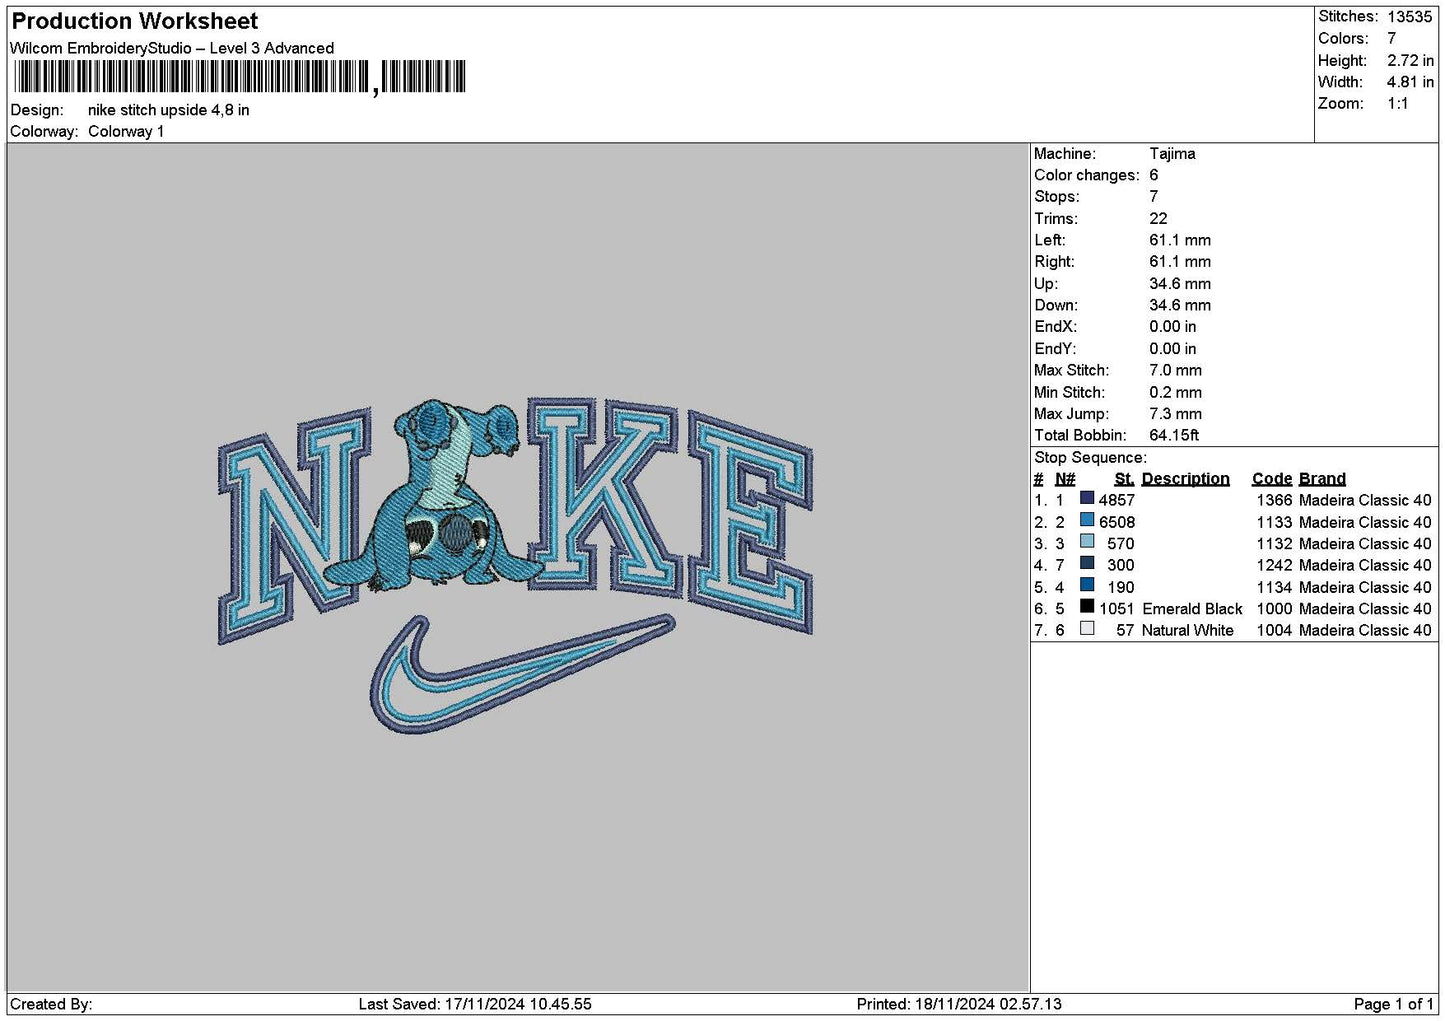Click the height value '2.72 in'
Image resolution: width=1445 pixels, height=1021 pixels.
pyautogui.click(x=1410, y=60)
